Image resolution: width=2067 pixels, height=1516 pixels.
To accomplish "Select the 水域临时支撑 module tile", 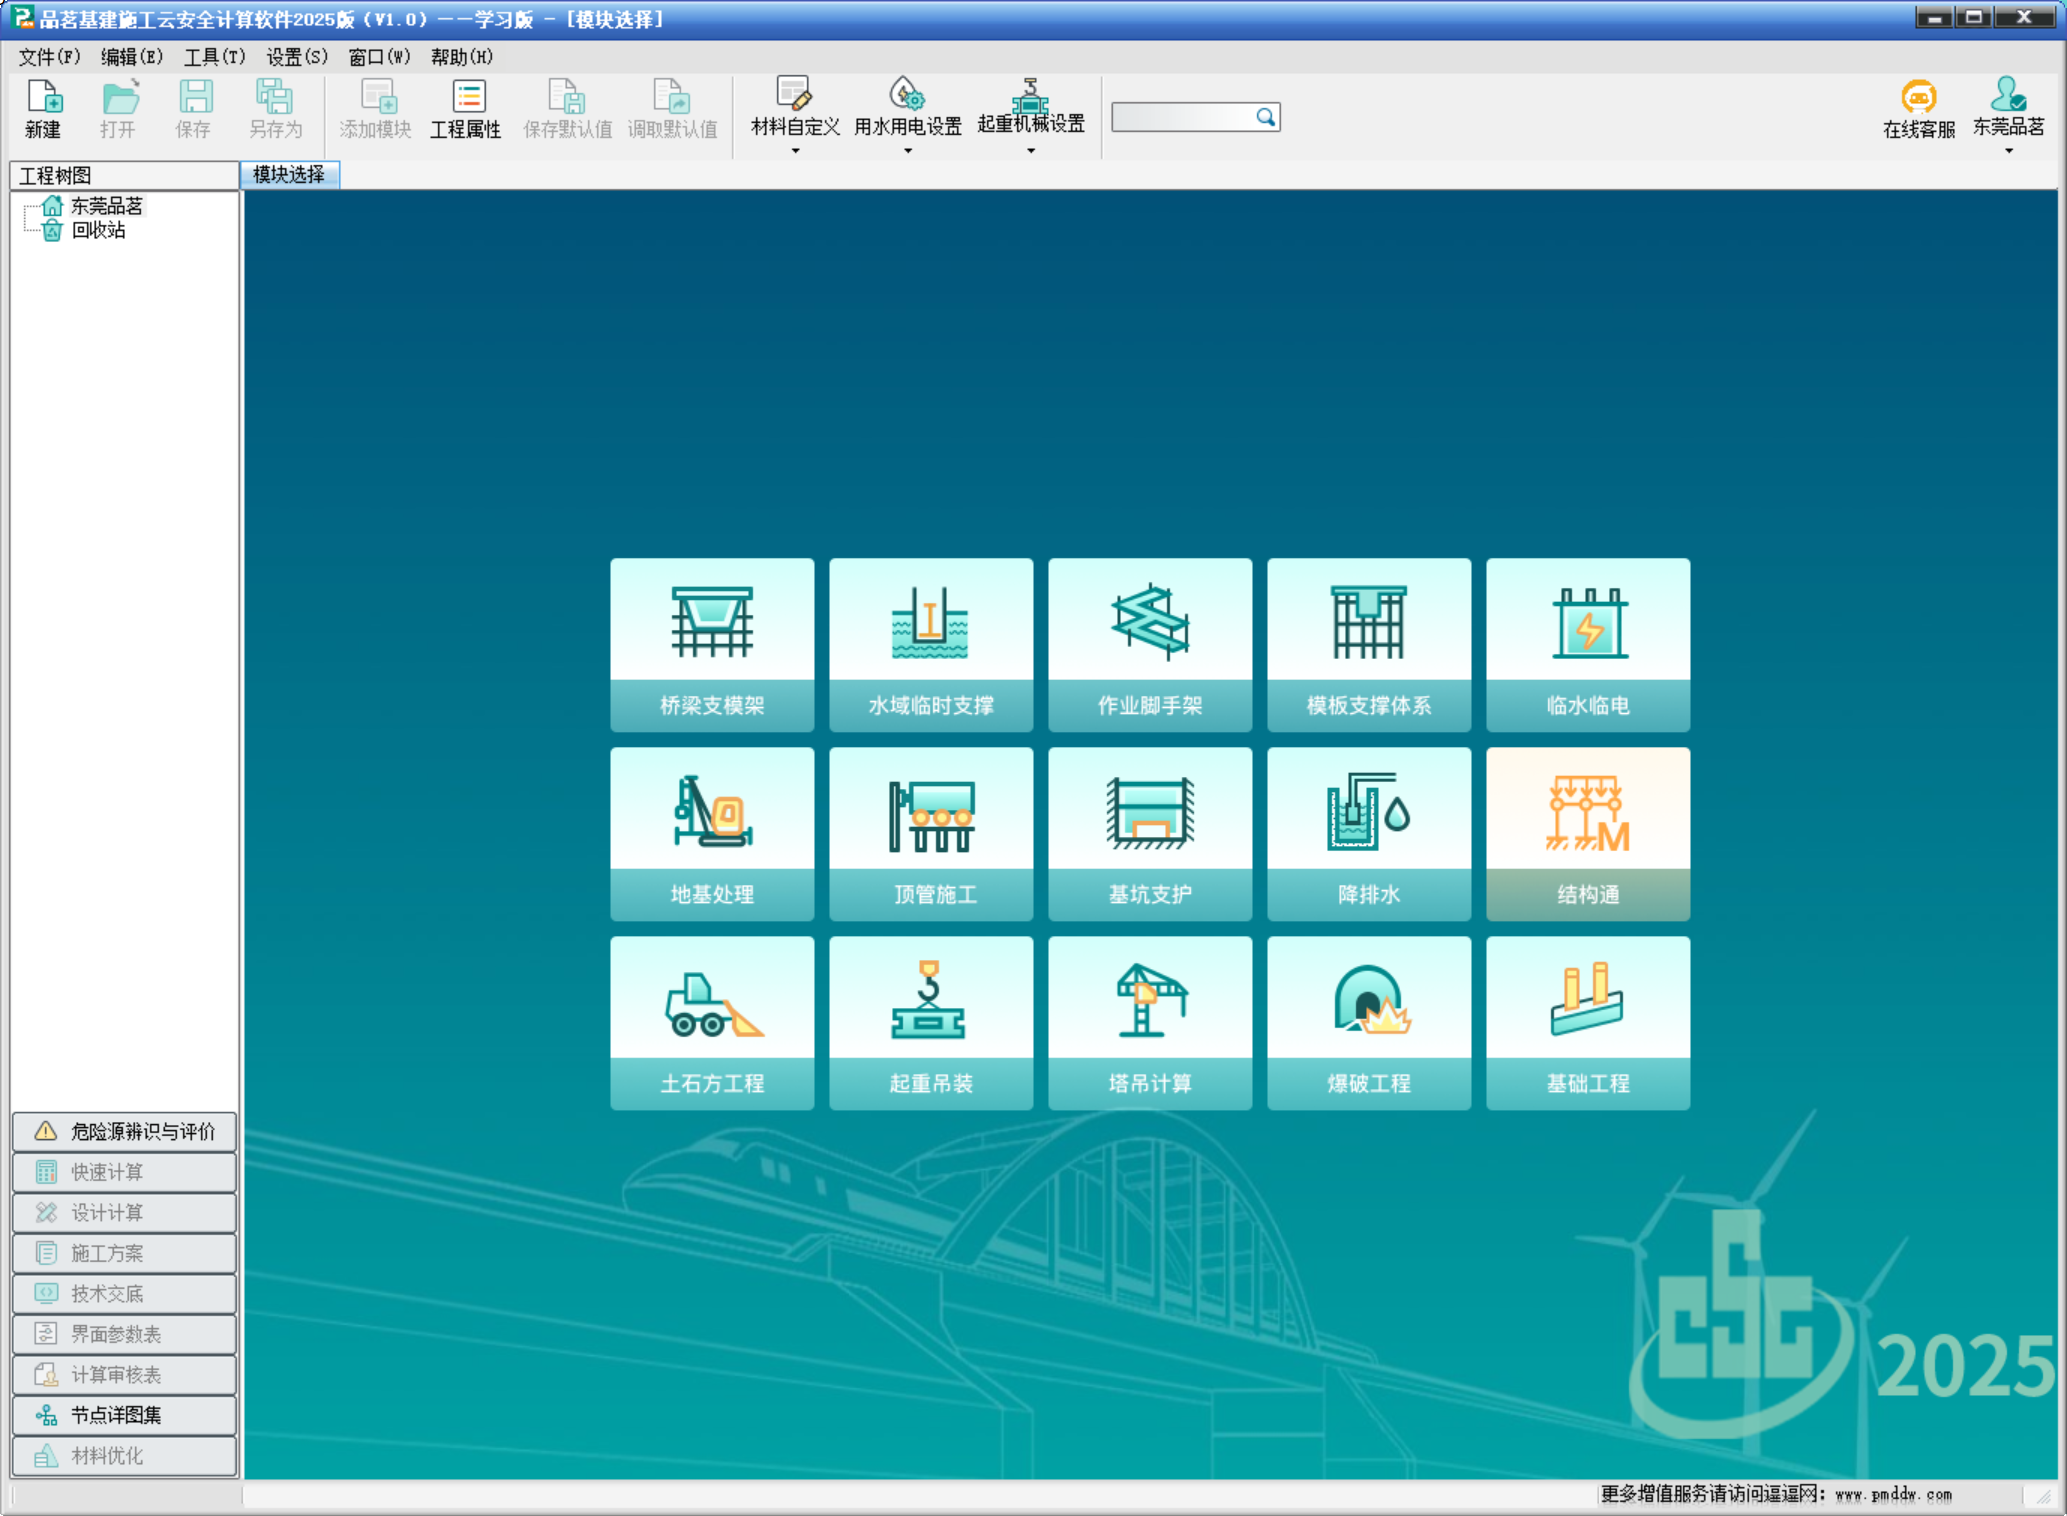I will point(931,644).
